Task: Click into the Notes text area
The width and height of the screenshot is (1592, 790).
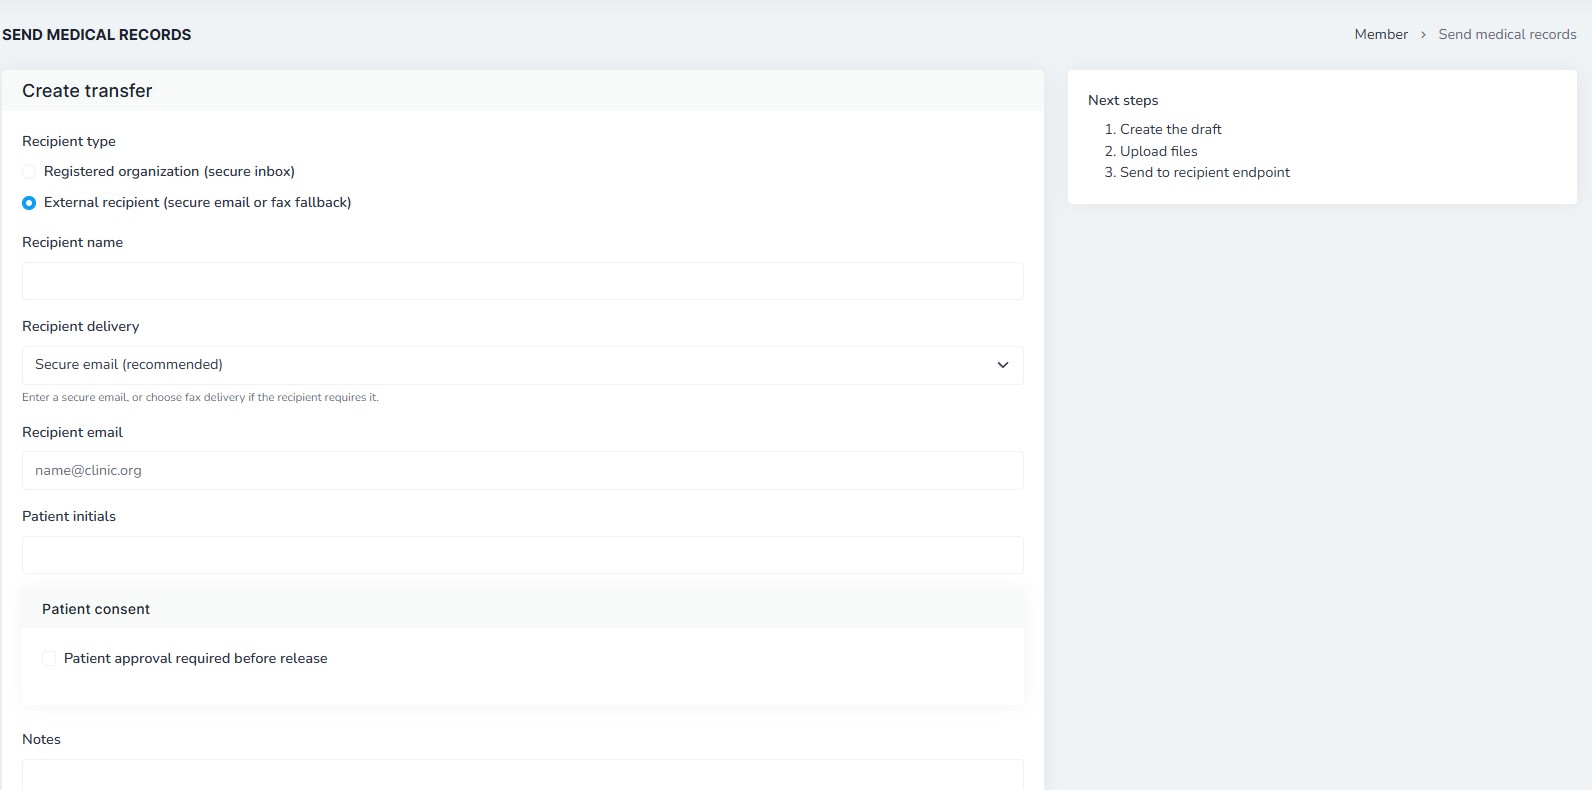Action: [x=522, y=775]
